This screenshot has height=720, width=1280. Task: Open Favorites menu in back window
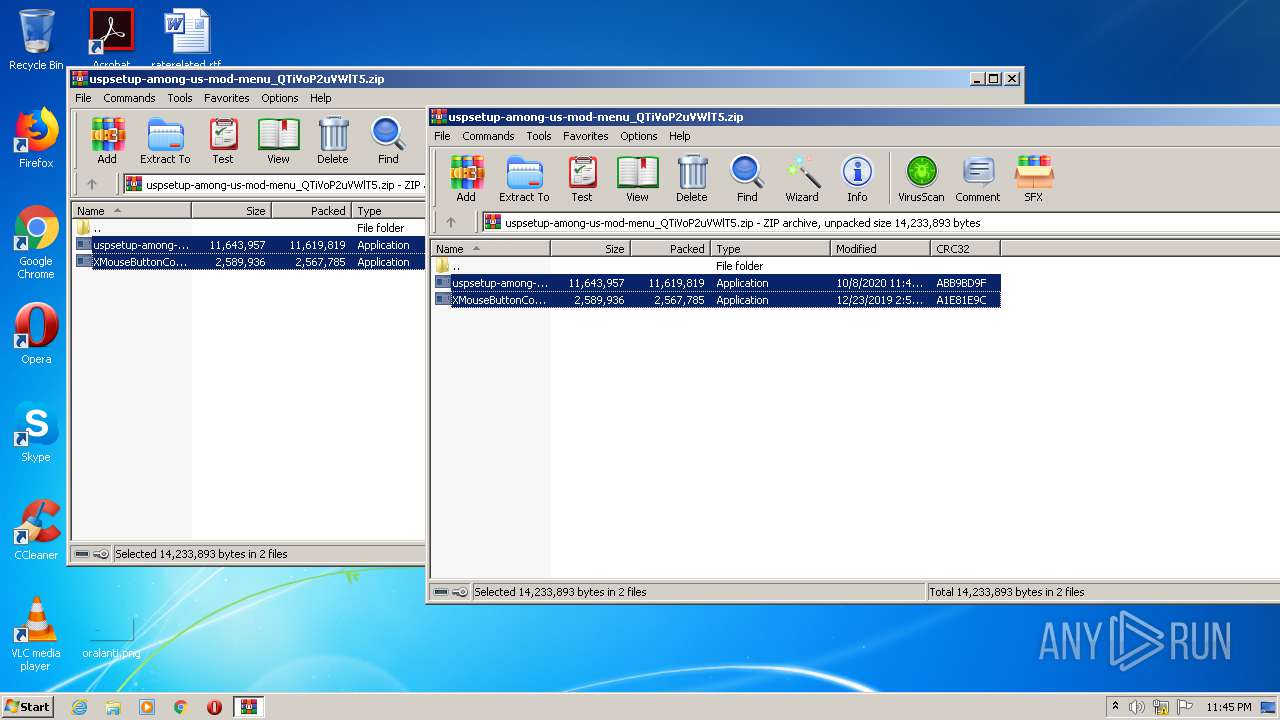(x=226, y=98)
